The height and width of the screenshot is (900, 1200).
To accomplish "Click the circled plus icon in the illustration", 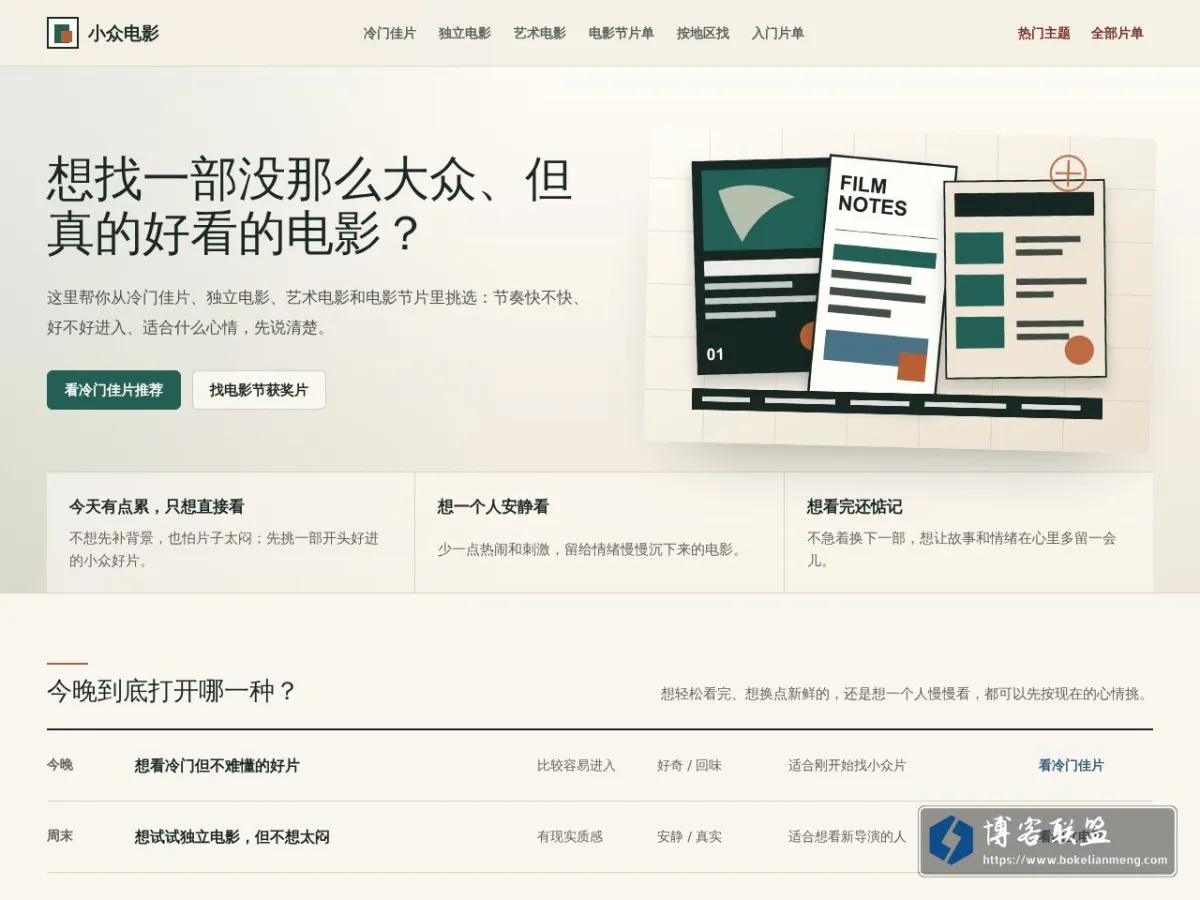I will 1068,174.
